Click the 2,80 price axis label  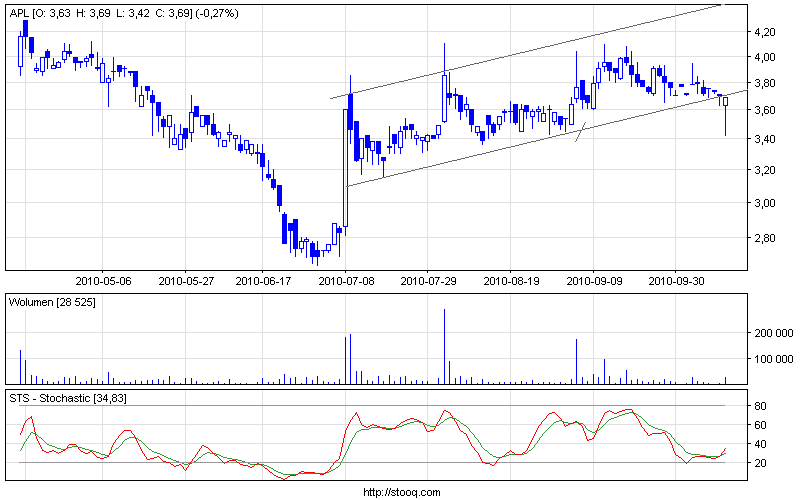[x=765, y=238]
